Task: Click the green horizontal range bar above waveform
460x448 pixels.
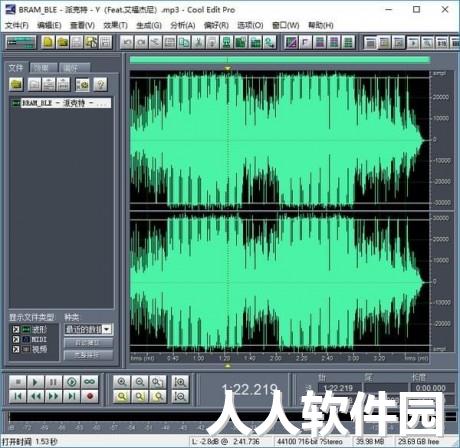Action: click(280, 60)
